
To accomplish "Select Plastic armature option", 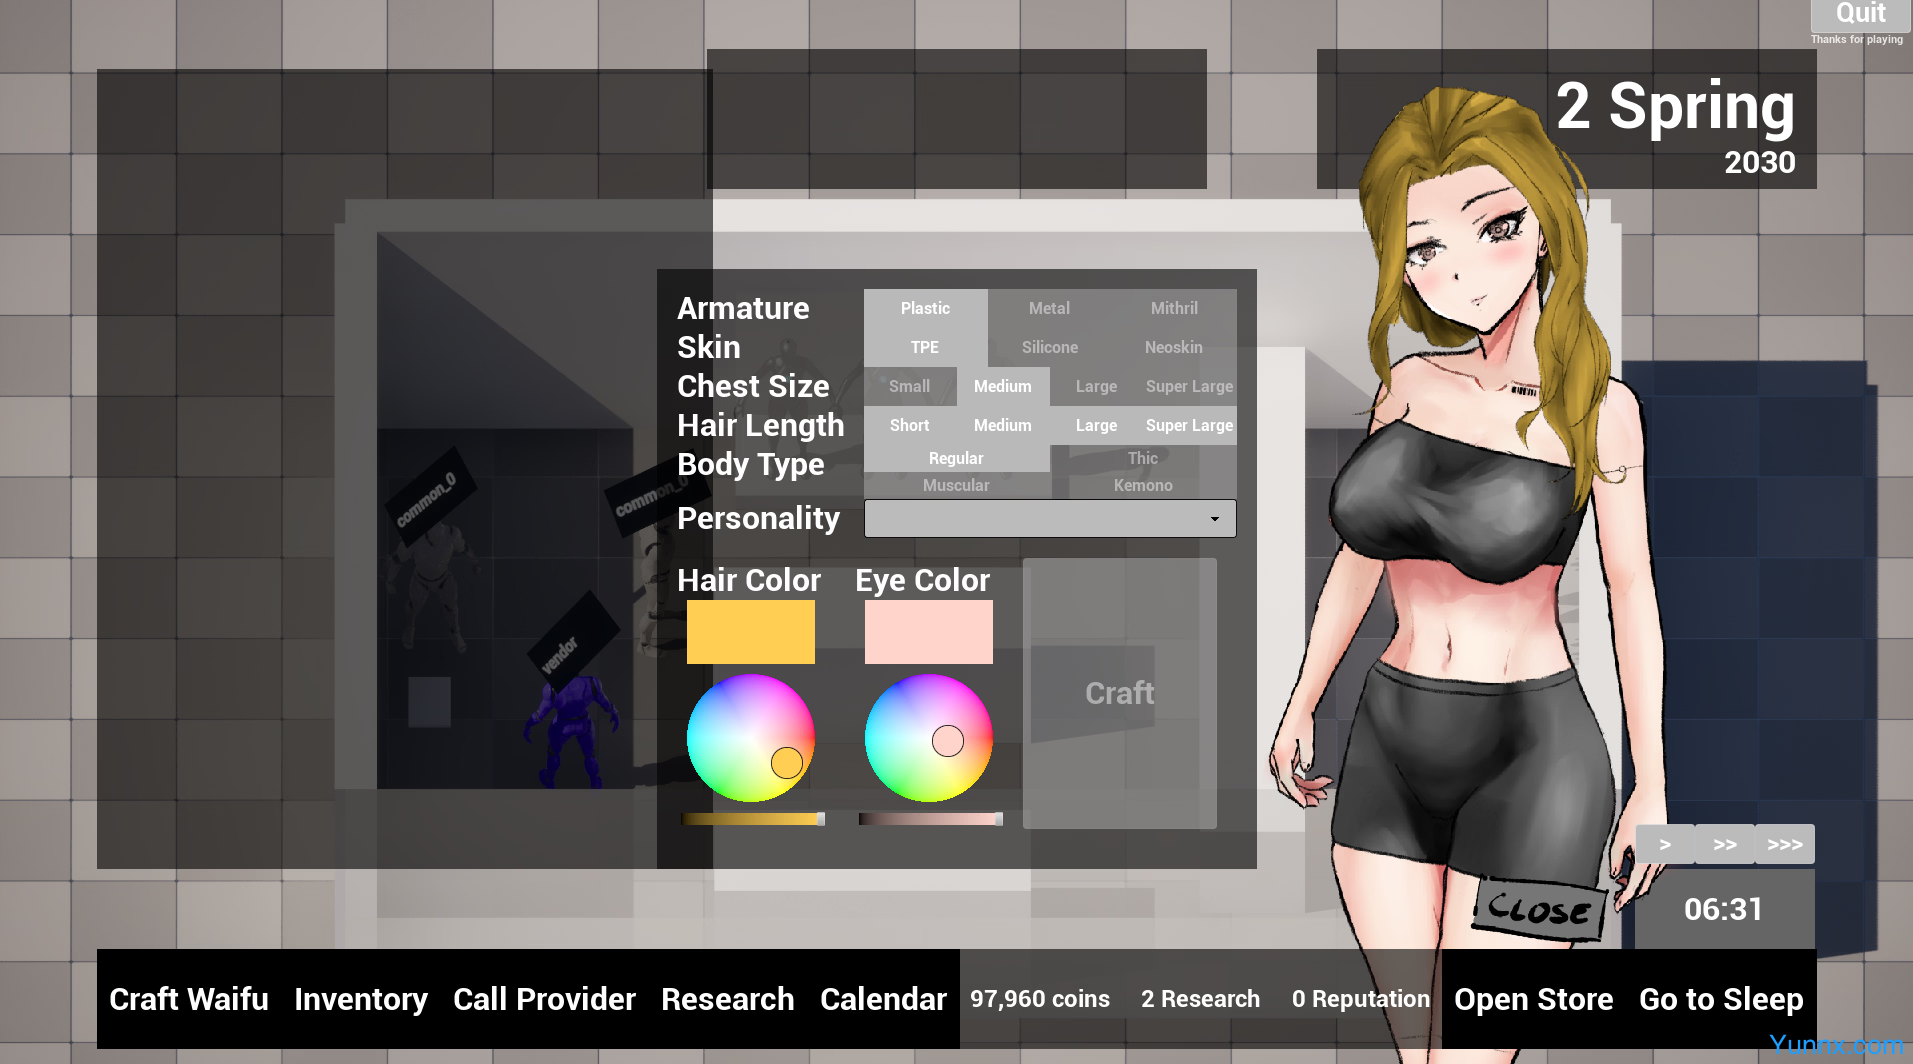I will [925, 309].
